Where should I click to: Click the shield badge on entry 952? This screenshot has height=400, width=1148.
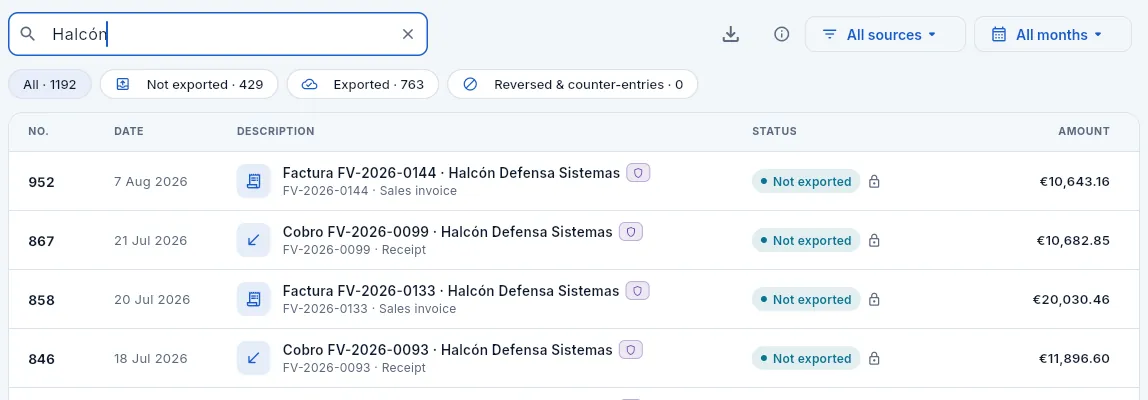click(638, 173)
